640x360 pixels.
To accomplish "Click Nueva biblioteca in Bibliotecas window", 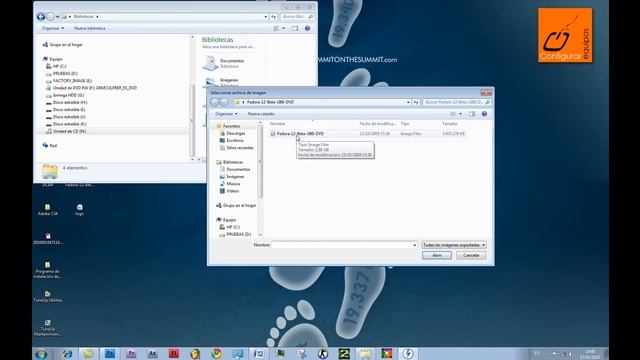I will point(90,28).
